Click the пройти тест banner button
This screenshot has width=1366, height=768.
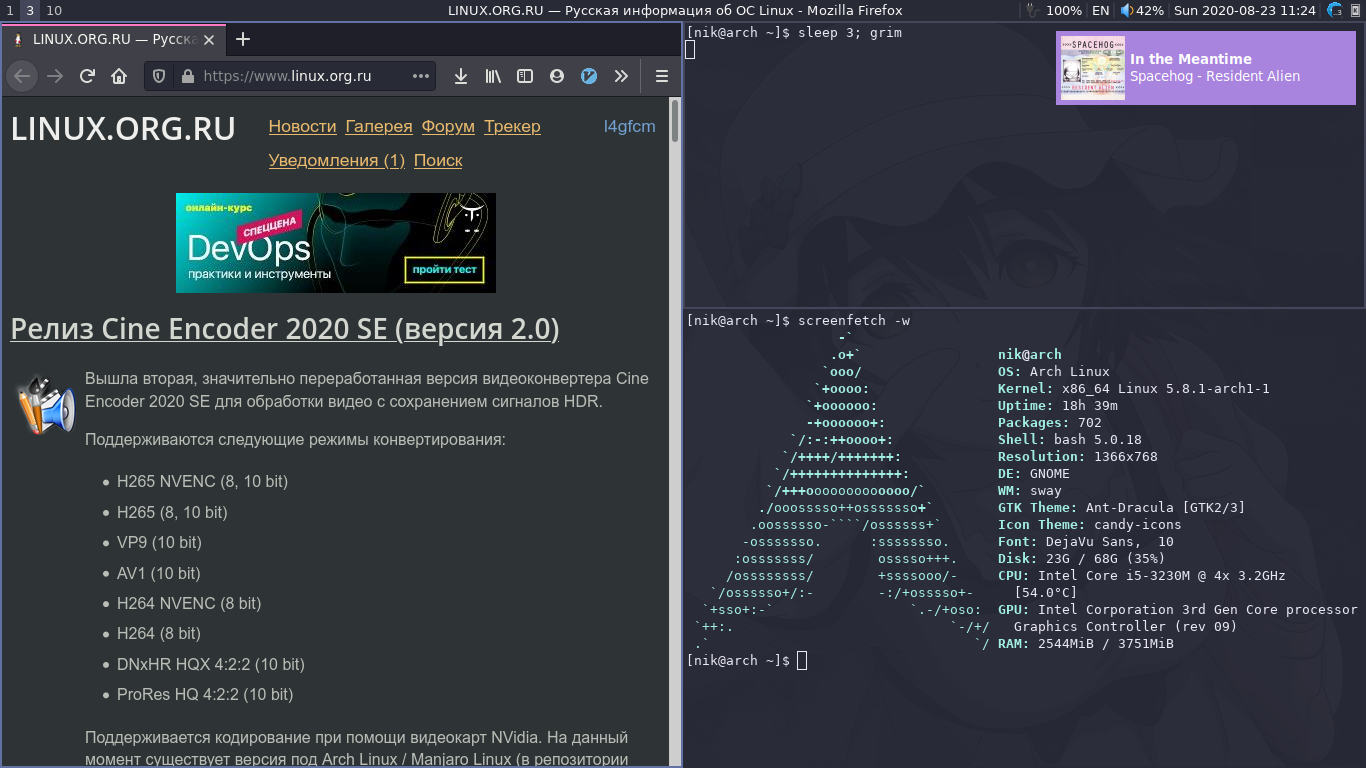[445, 269]
